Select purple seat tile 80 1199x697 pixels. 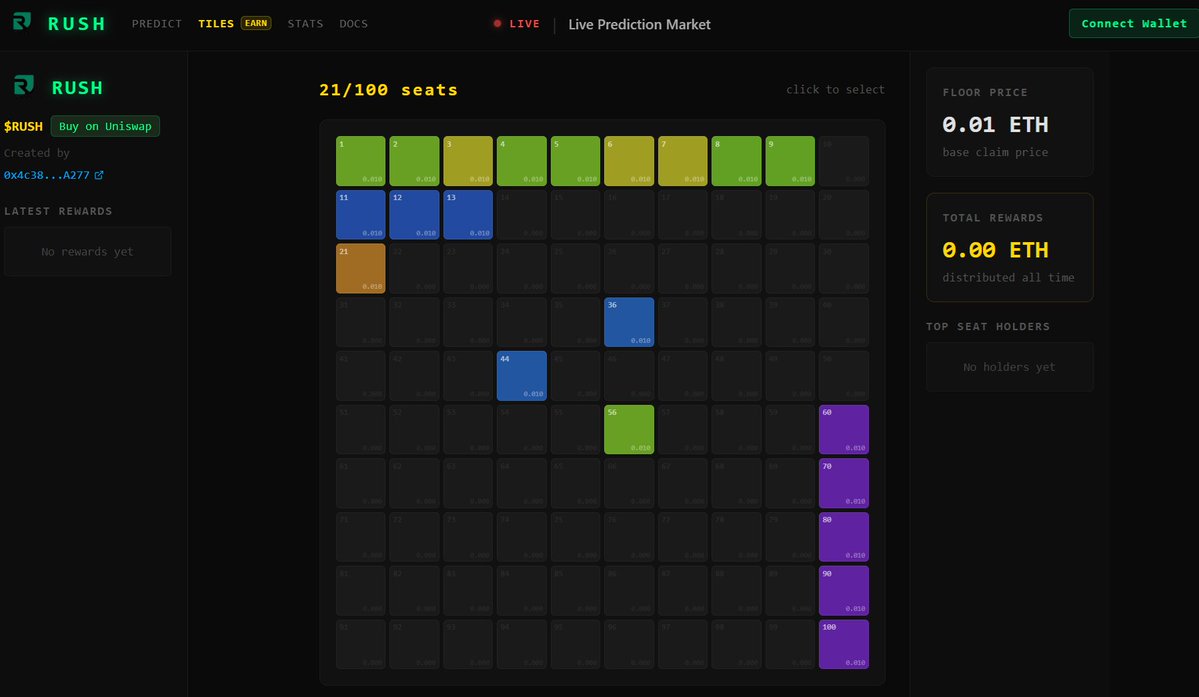(844, 537)
